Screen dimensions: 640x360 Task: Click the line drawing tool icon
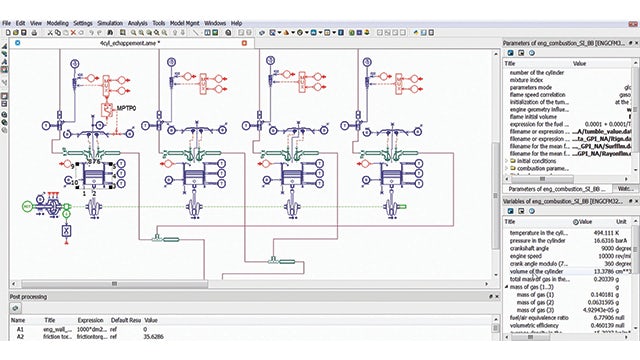(196, 33)
